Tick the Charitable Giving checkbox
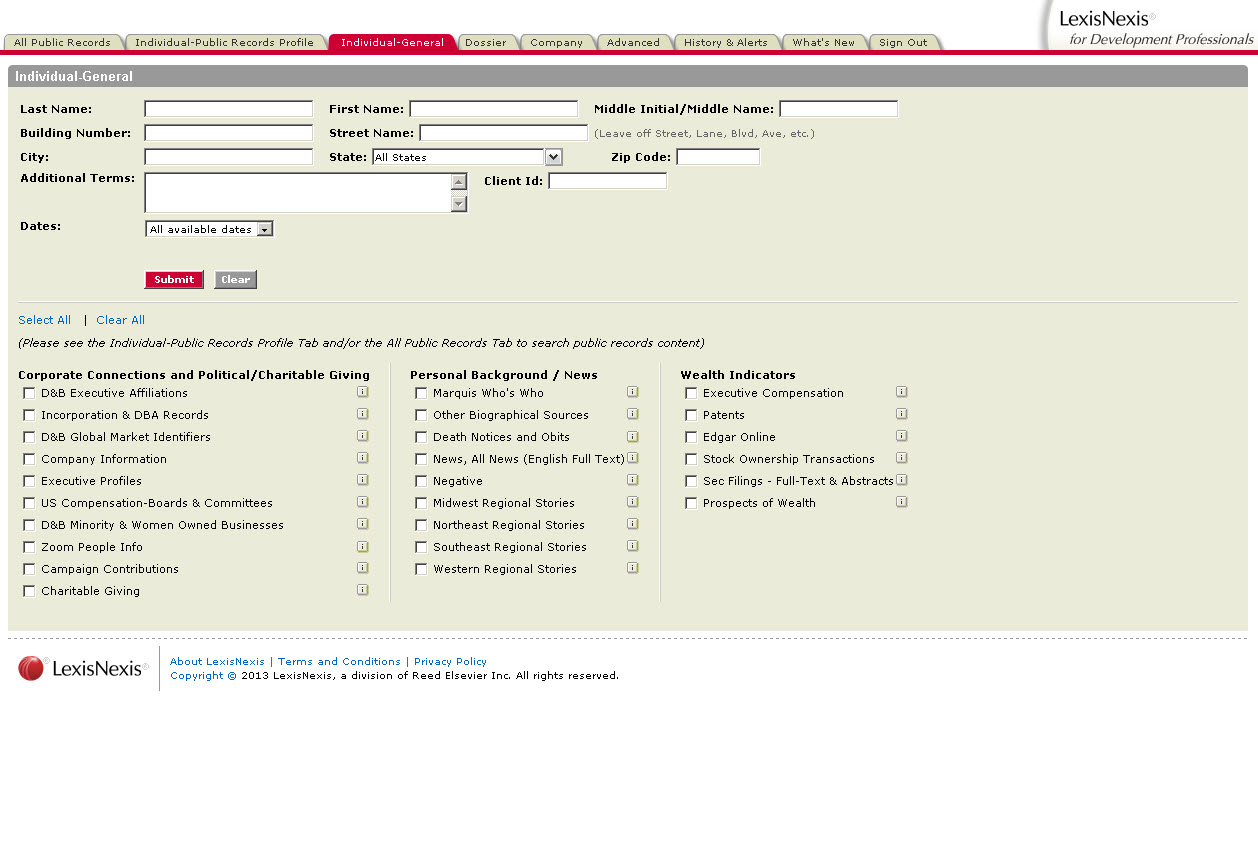Screen dimensions: 1258x845 click(29, 591)
